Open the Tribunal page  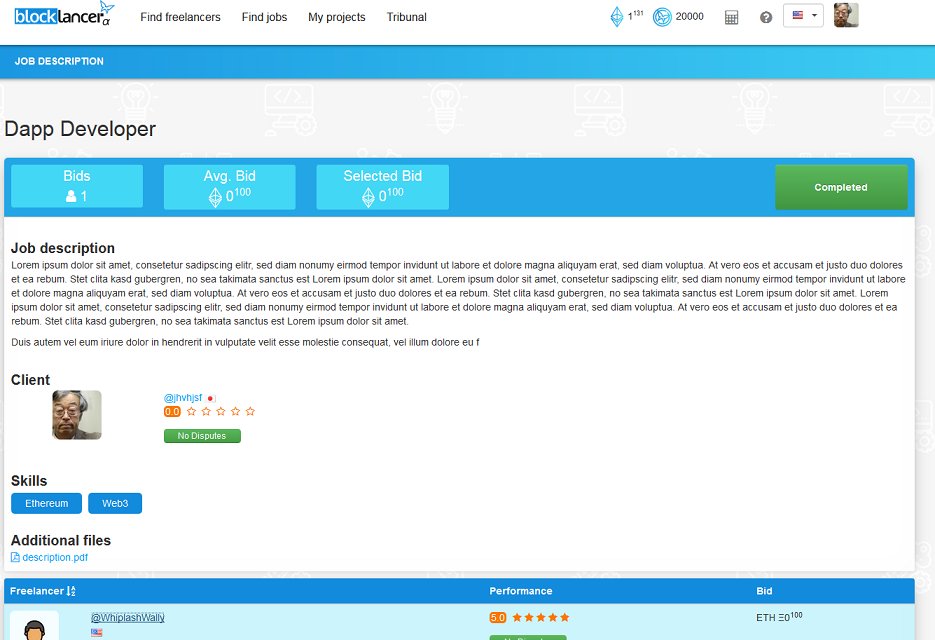[x=406, y=17]
